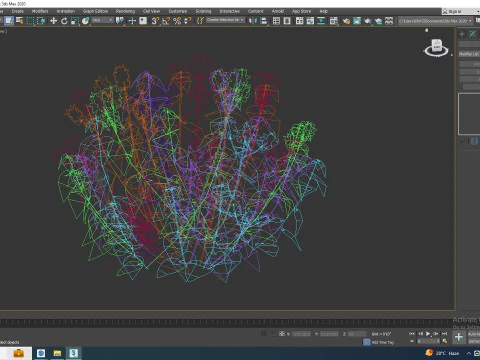Toggle Angle Snap

(x=166, y=21)
